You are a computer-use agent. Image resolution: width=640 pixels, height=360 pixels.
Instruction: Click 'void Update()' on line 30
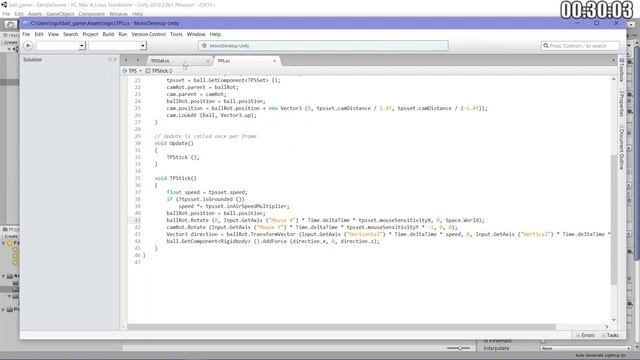point(174,143)
